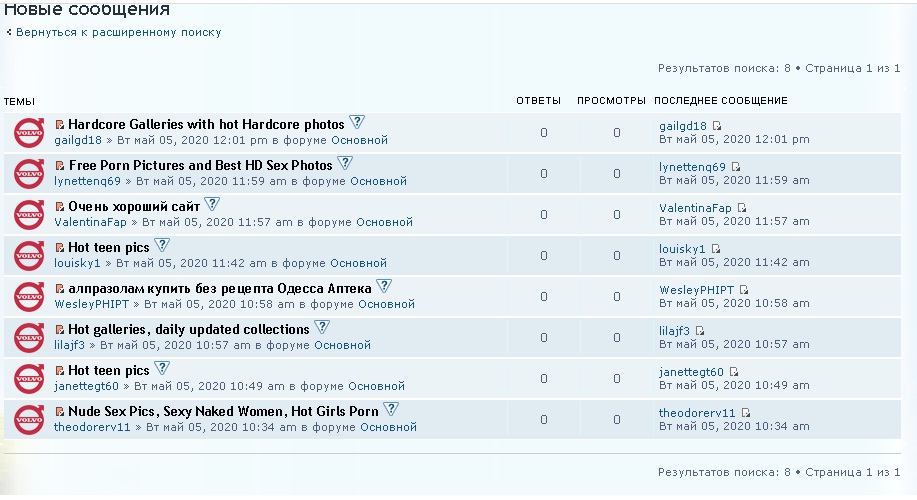This screenshot has height=500, width=917.
Task: Go to latest post via icon beside WesleyPHIPT
Action: tap(744, 290)
